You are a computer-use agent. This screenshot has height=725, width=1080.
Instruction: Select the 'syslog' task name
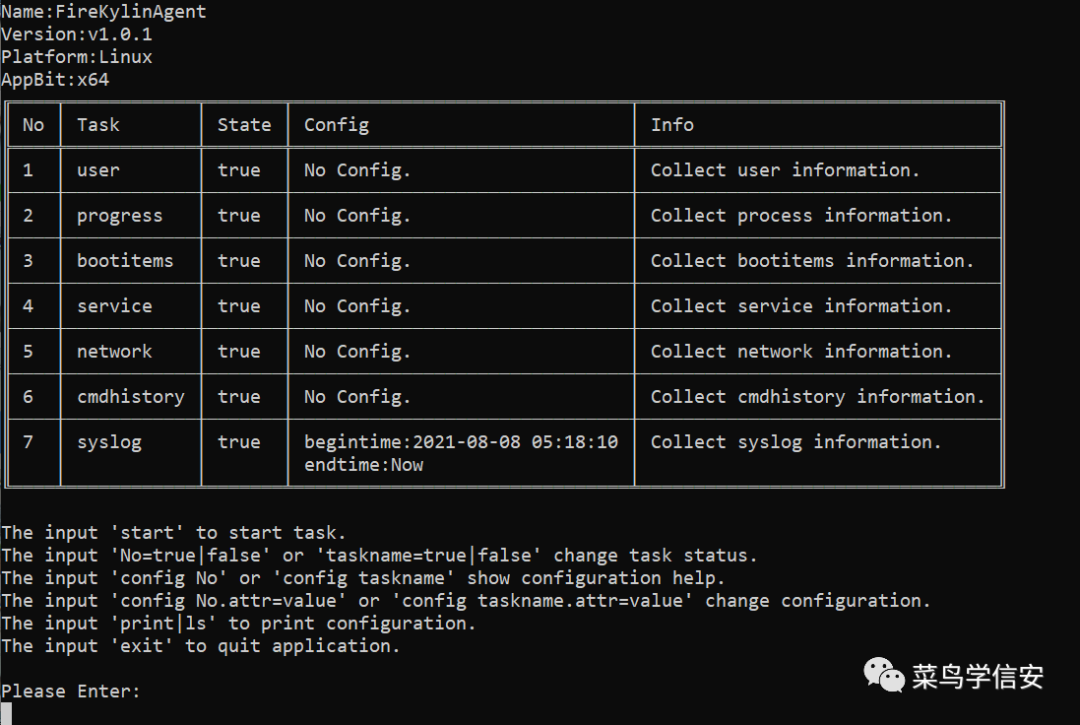click(x=109, y=442)
